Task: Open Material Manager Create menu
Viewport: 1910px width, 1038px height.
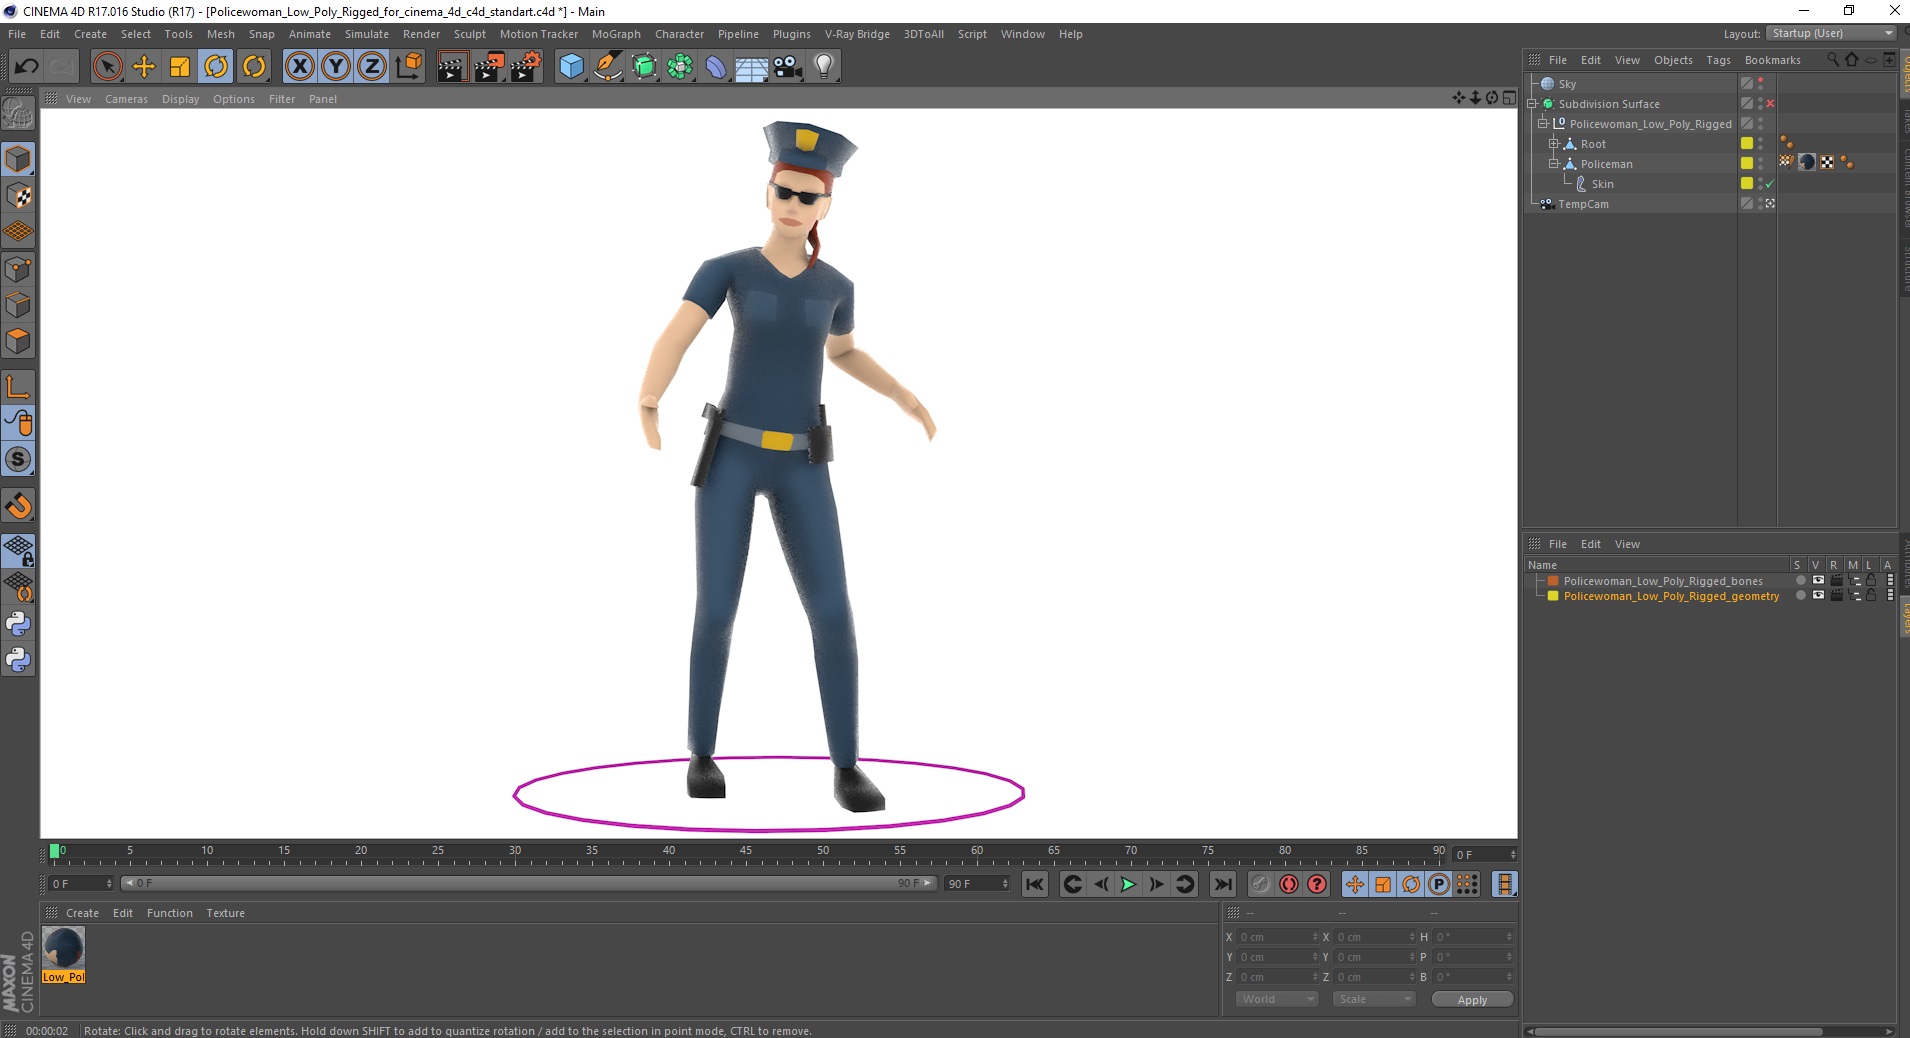Action: click(82, 913)
